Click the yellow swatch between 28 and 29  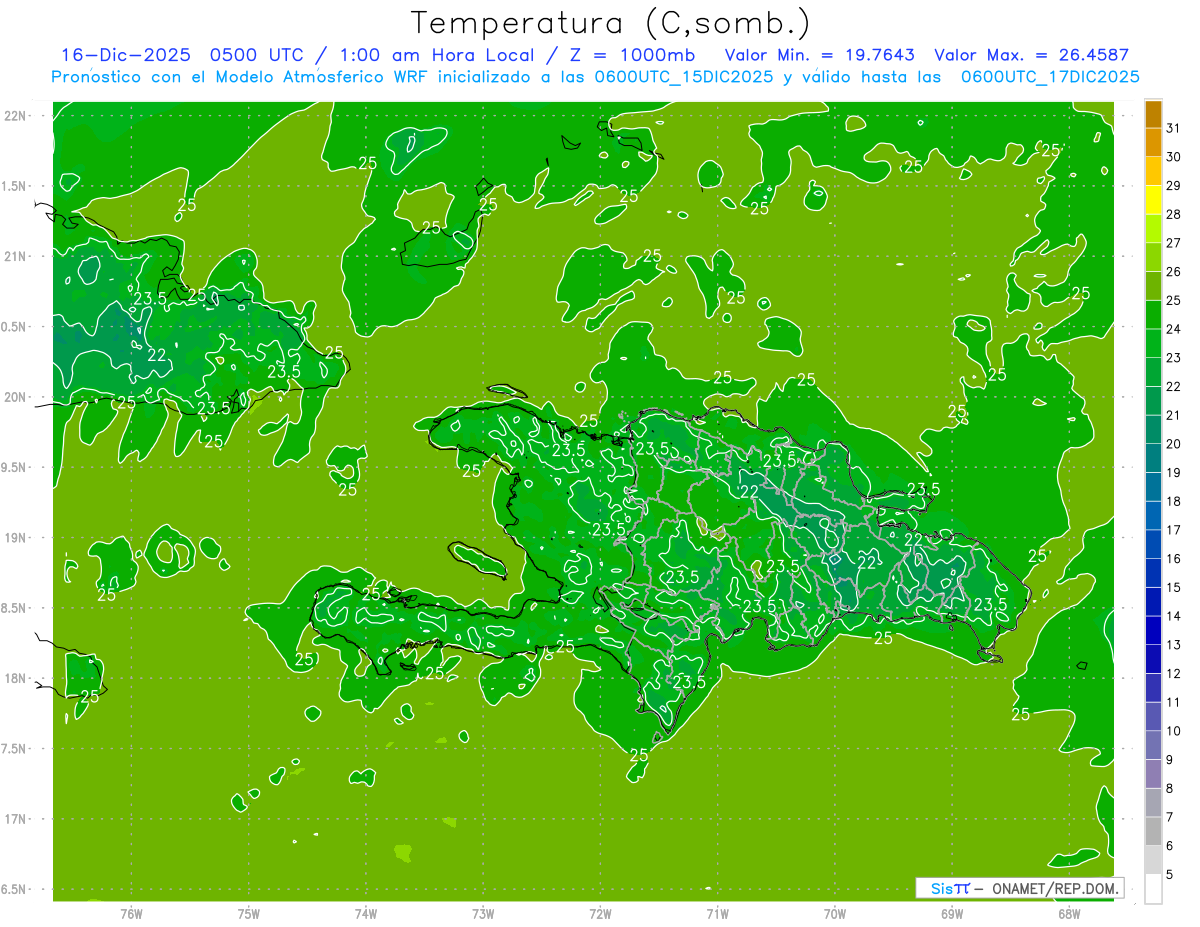click(1153, 199)
